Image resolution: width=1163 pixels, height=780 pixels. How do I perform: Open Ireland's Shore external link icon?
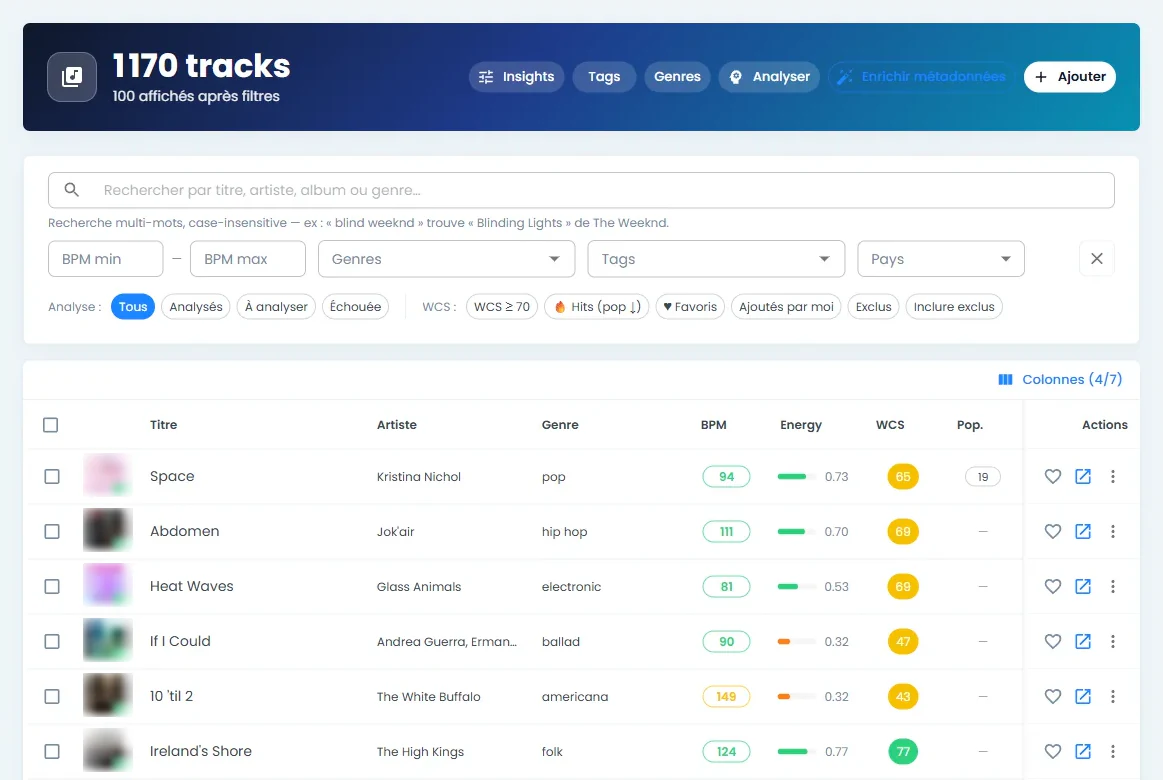[x=1083, y=751]
